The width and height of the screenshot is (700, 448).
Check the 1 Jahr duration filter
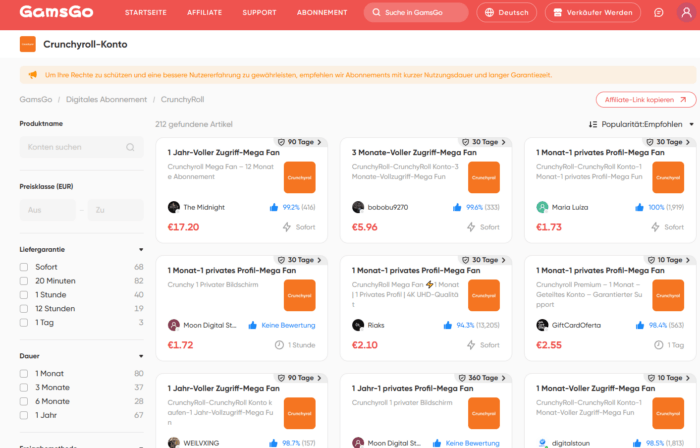click(x=24, y=415)
